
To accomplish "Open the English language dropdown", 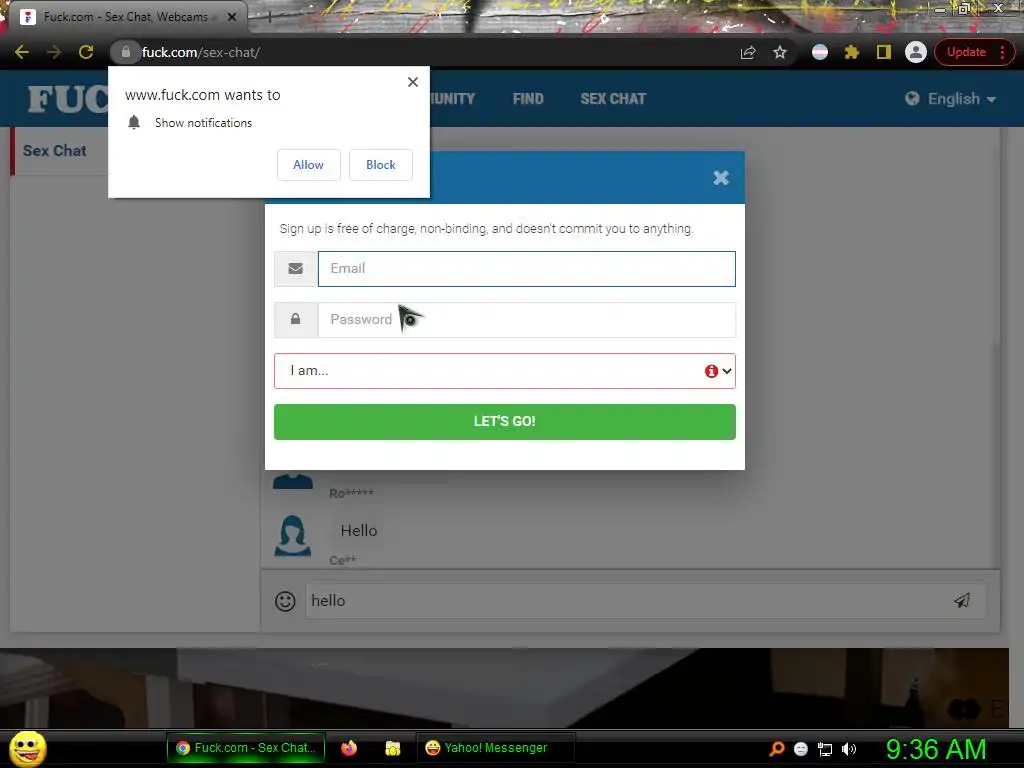I will pyautogui.click(x=951, y=99).
